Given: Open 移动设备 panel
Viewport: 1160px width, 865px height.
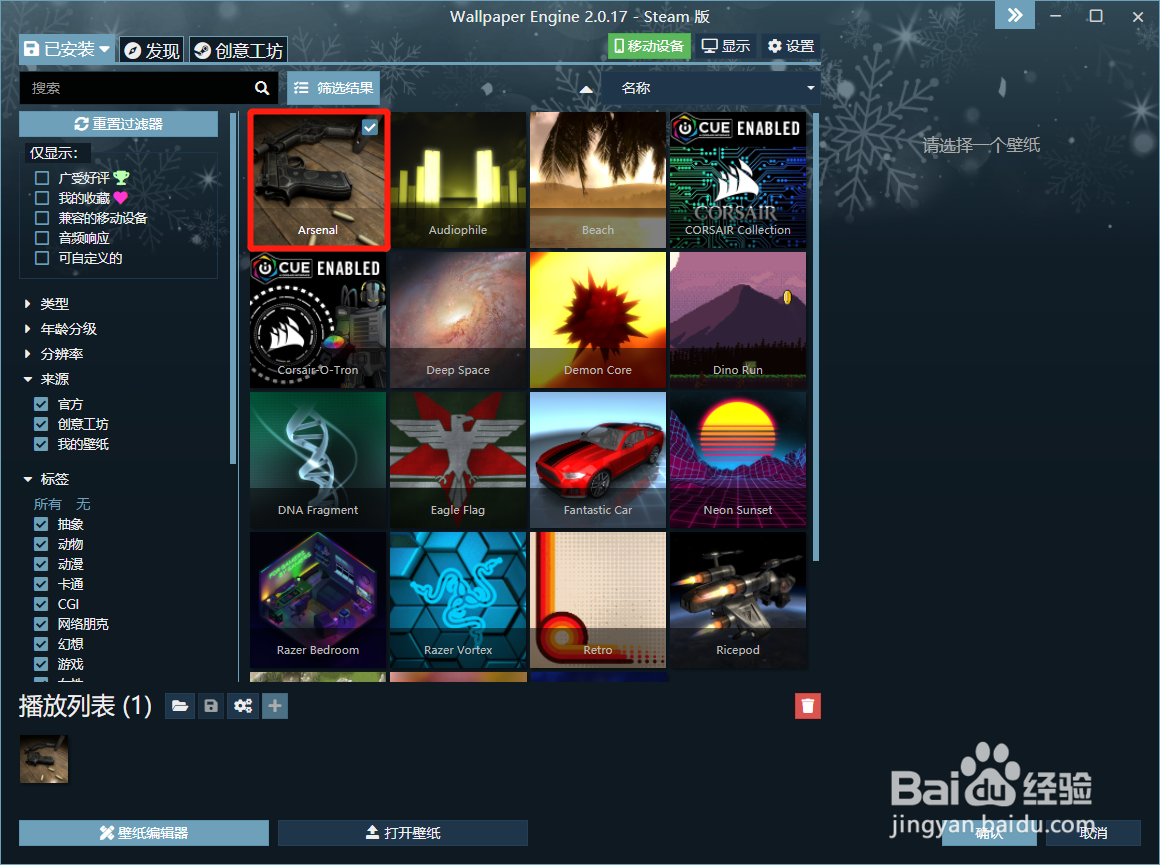Looking at the screenshot, I should click(650, 46).
